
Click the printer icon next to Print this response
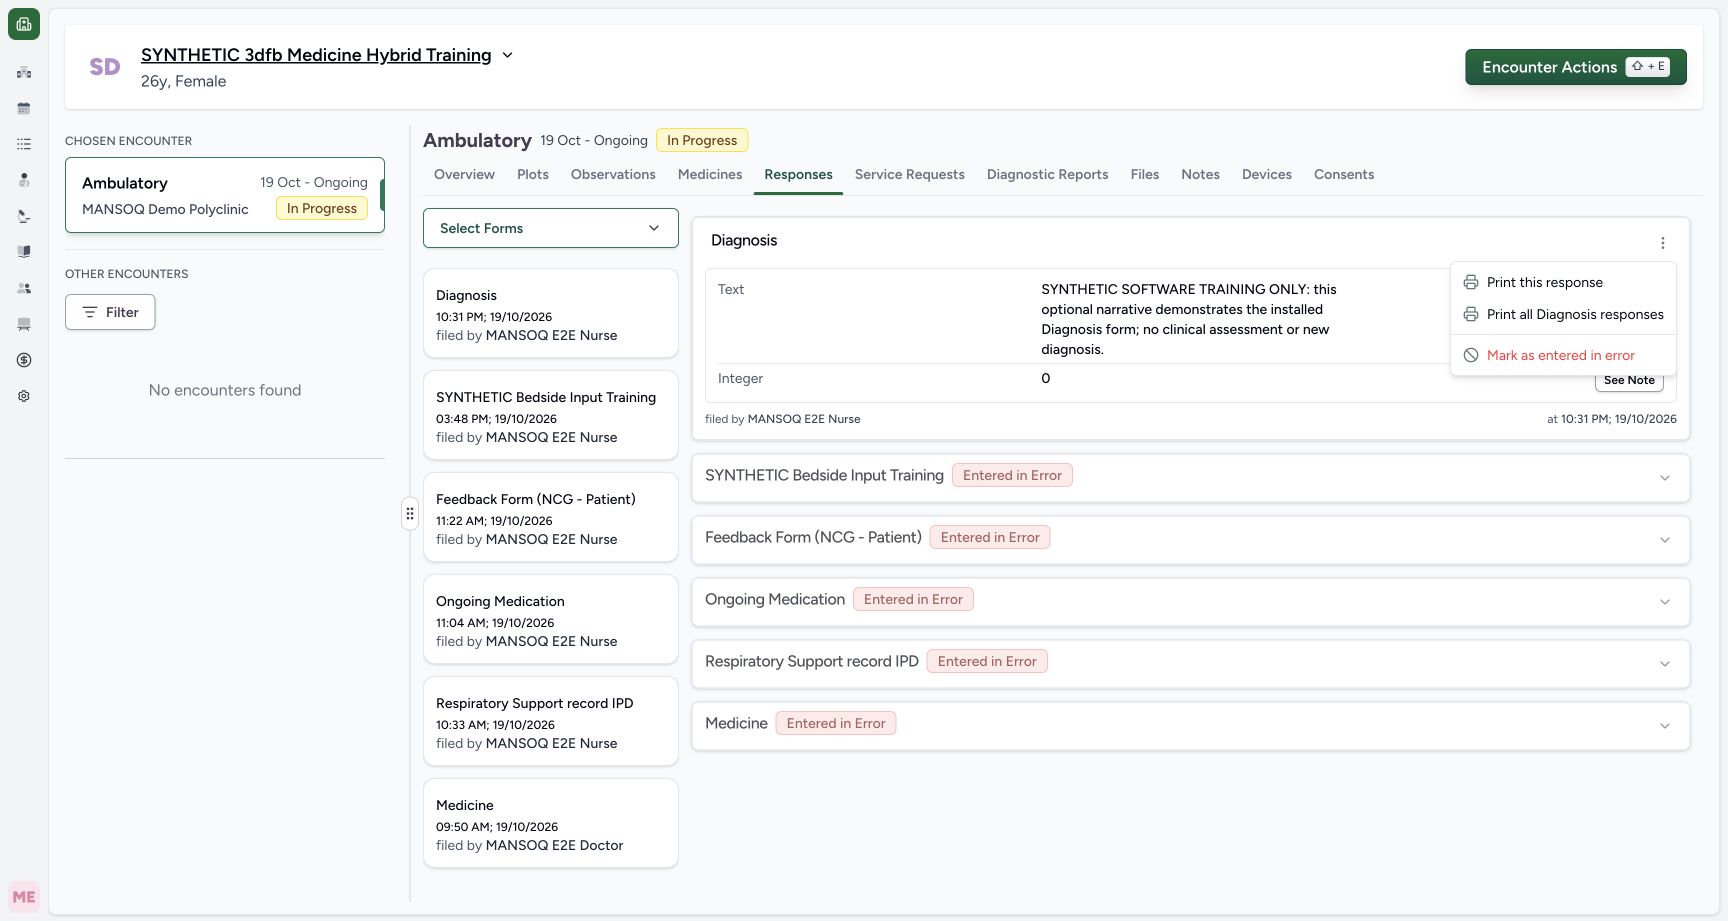click(x=1471, y=282)
